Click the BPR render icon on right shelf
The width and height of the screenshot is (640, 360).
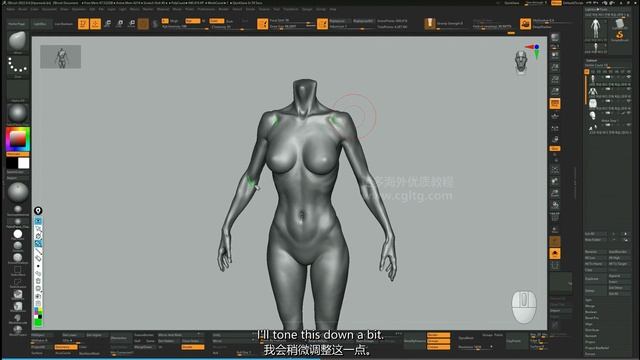555,38
